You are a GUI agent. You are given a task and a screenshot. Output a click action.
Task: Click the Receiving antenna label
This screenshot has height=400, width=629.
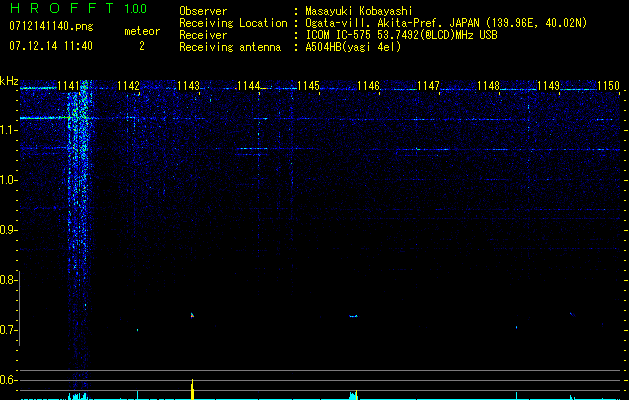pos(230,47)
